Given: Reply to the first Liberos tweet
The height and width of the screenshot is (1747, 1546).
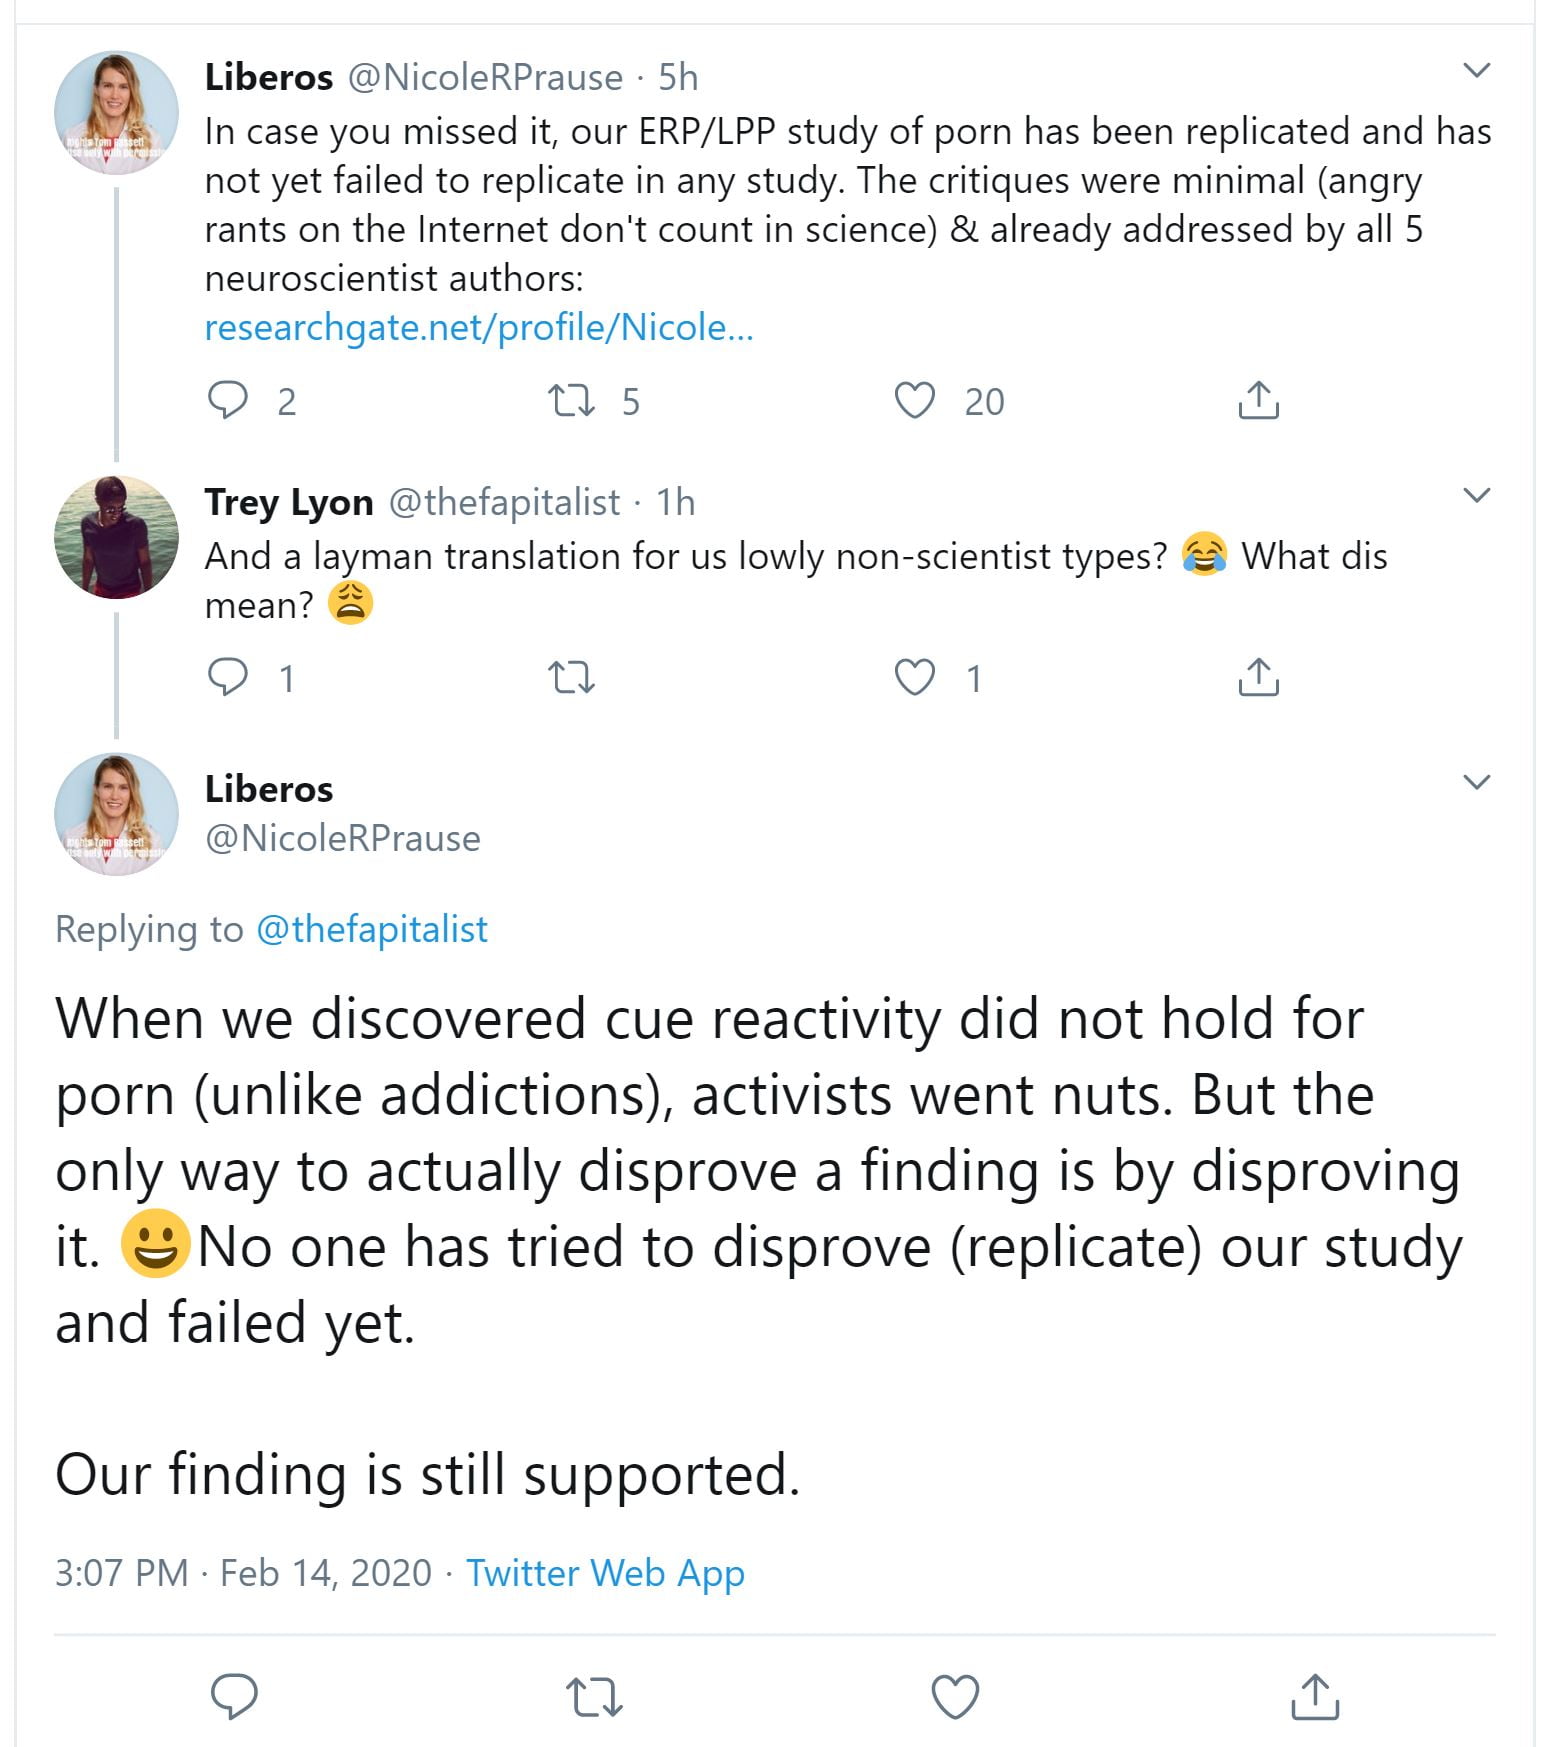Looking at the screenshot, I should [228, 400].
